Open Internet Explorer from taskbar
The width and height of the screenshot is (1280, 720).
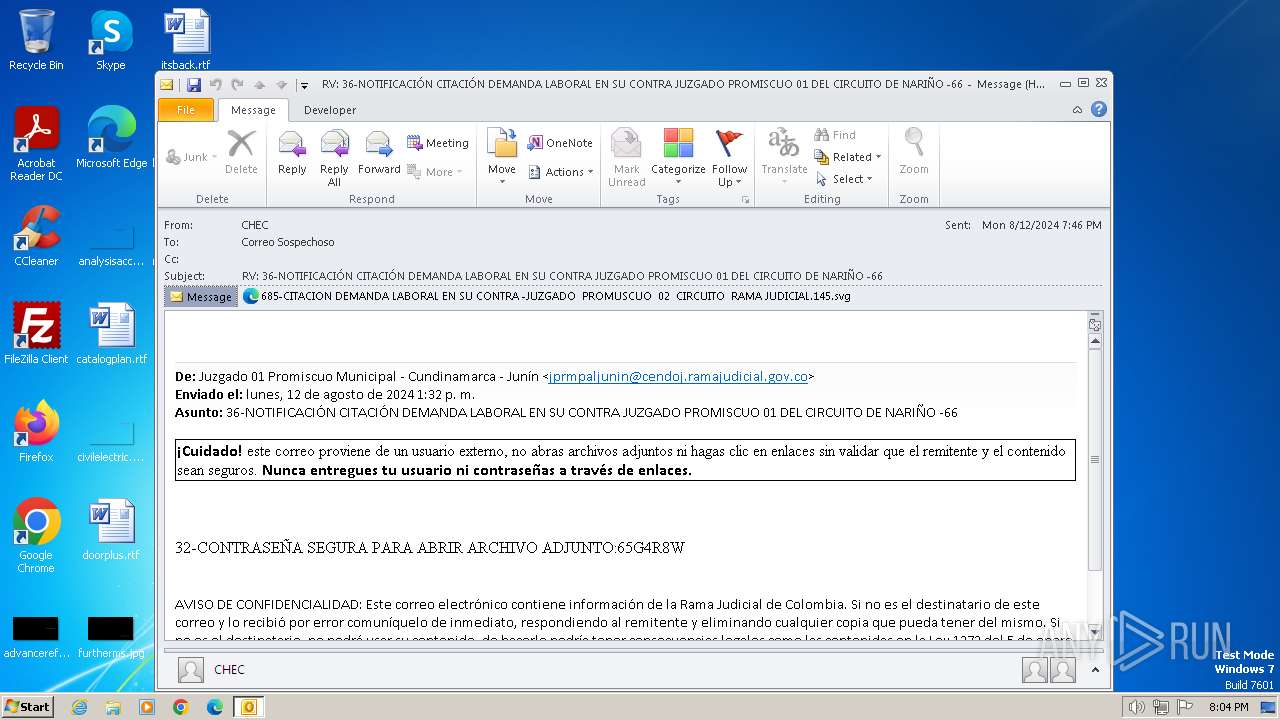(79, 707)
